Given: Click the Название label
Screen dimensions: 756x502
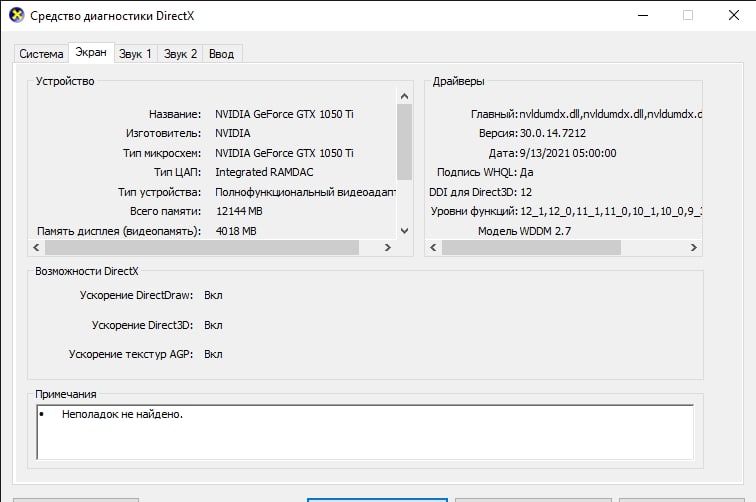Looking at the screenshot, I should pyautogui.click(x=175, y=114).
